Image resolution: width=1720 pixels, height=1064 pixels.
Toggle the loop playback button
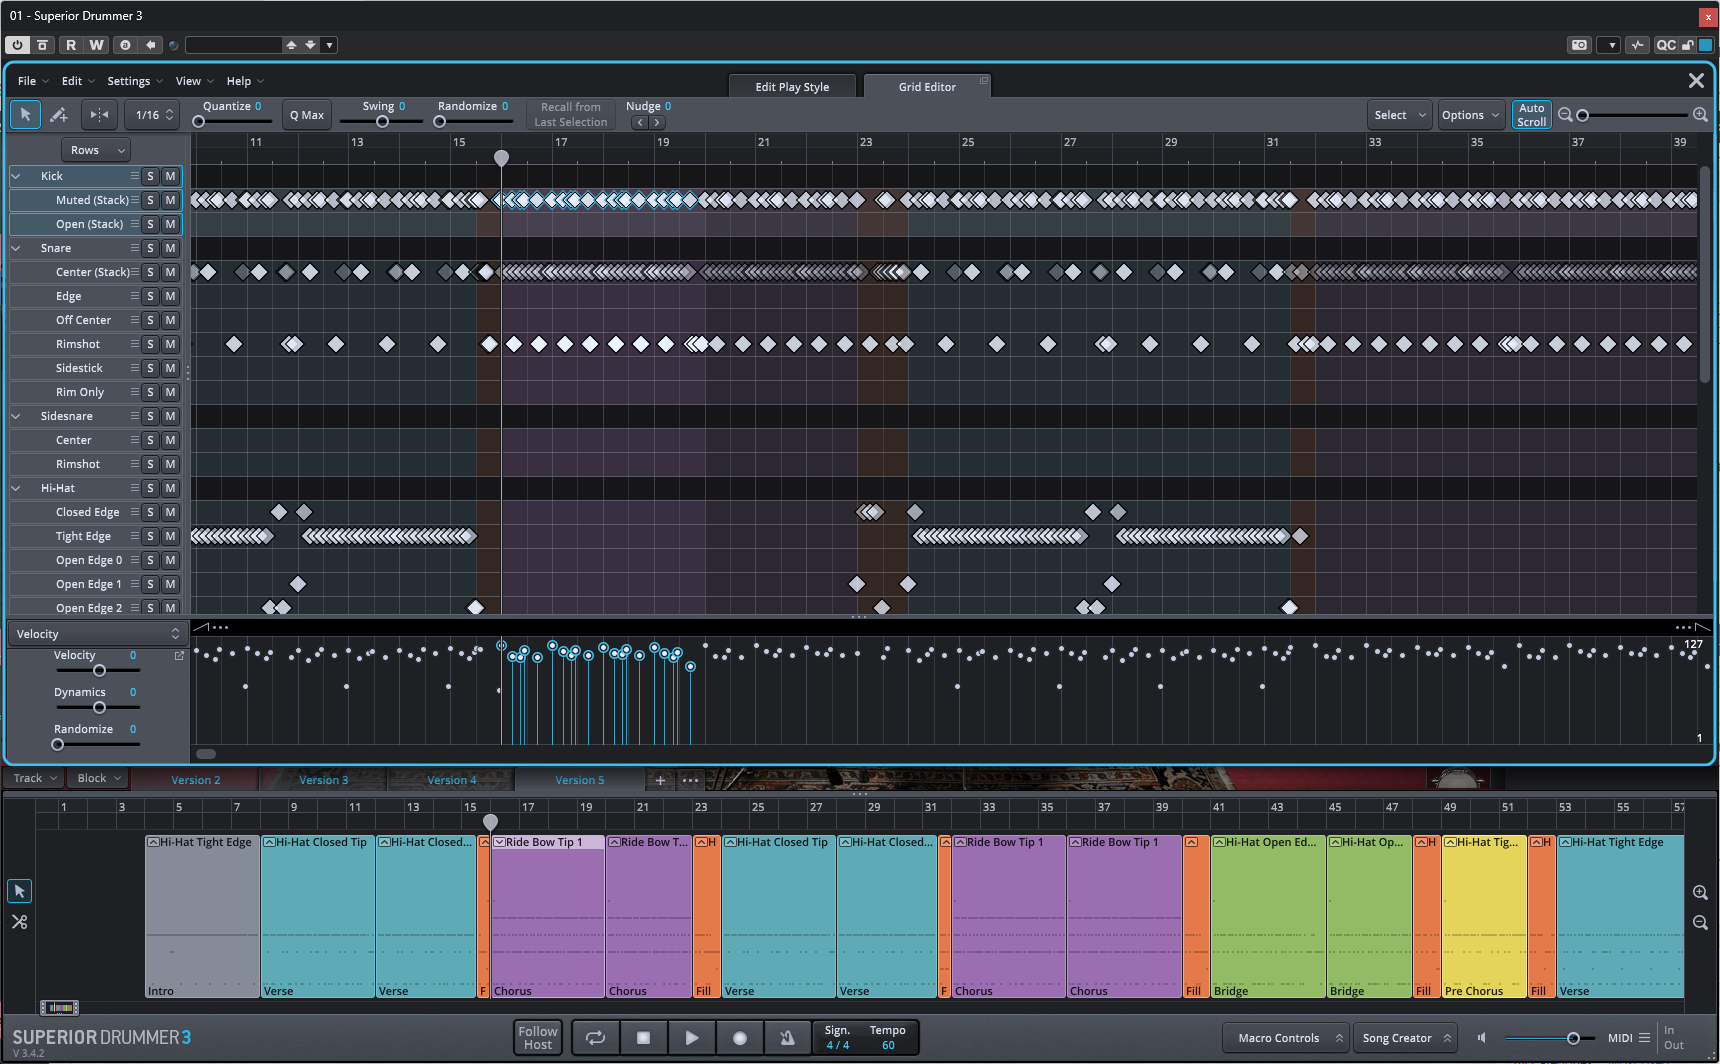click(x=595, y=1038)
